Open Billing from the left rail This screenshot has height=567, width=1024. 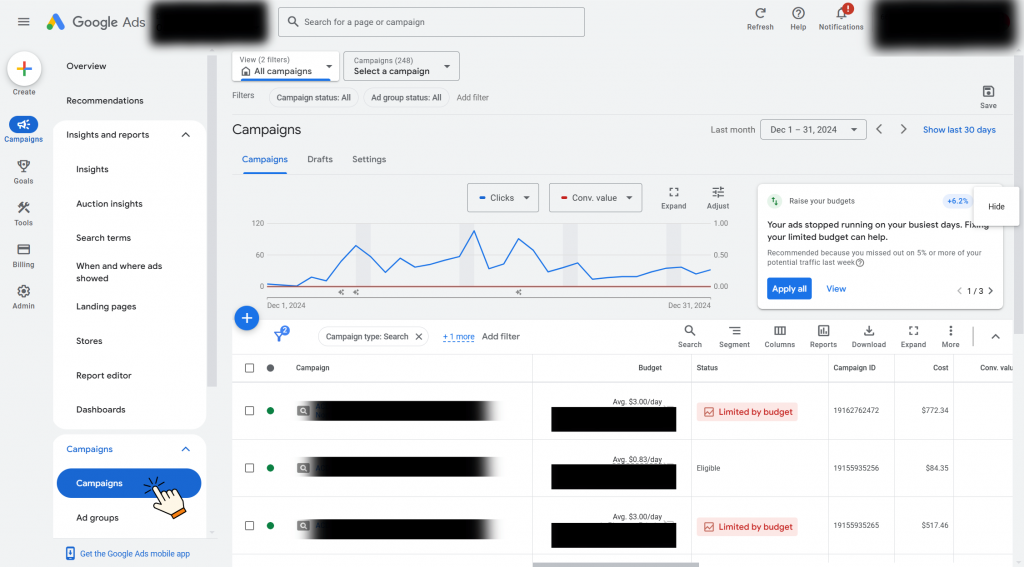[24, 250]
